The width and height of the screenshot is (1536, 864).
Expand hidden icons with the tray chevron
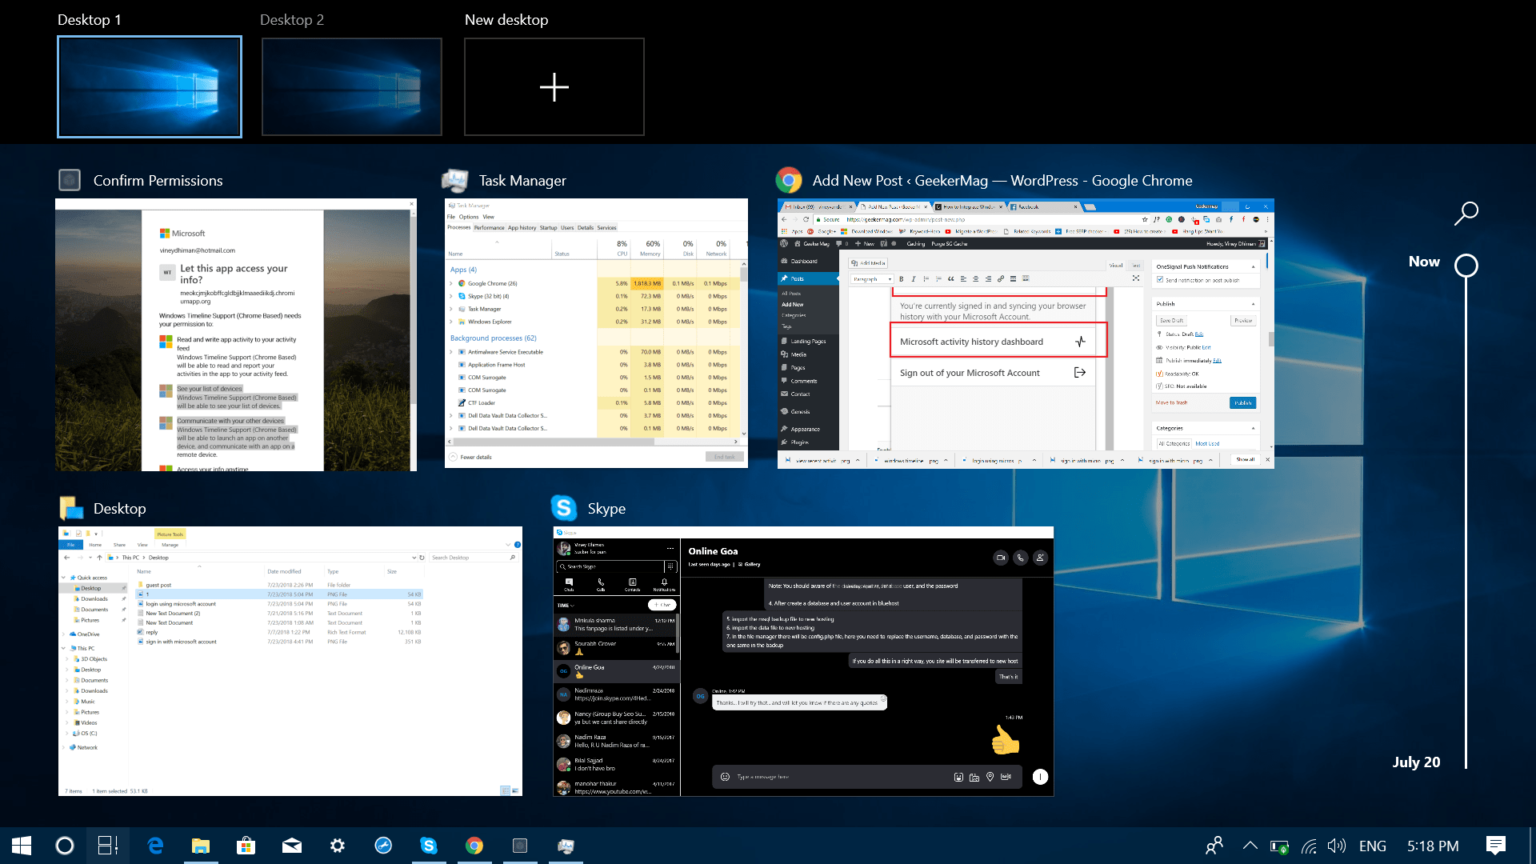click(1250, 845)
